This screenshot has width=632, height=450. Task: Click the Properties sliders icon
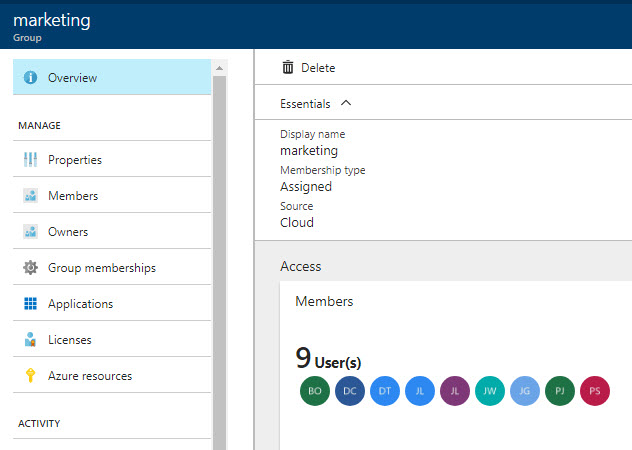[x=30, y=160]
